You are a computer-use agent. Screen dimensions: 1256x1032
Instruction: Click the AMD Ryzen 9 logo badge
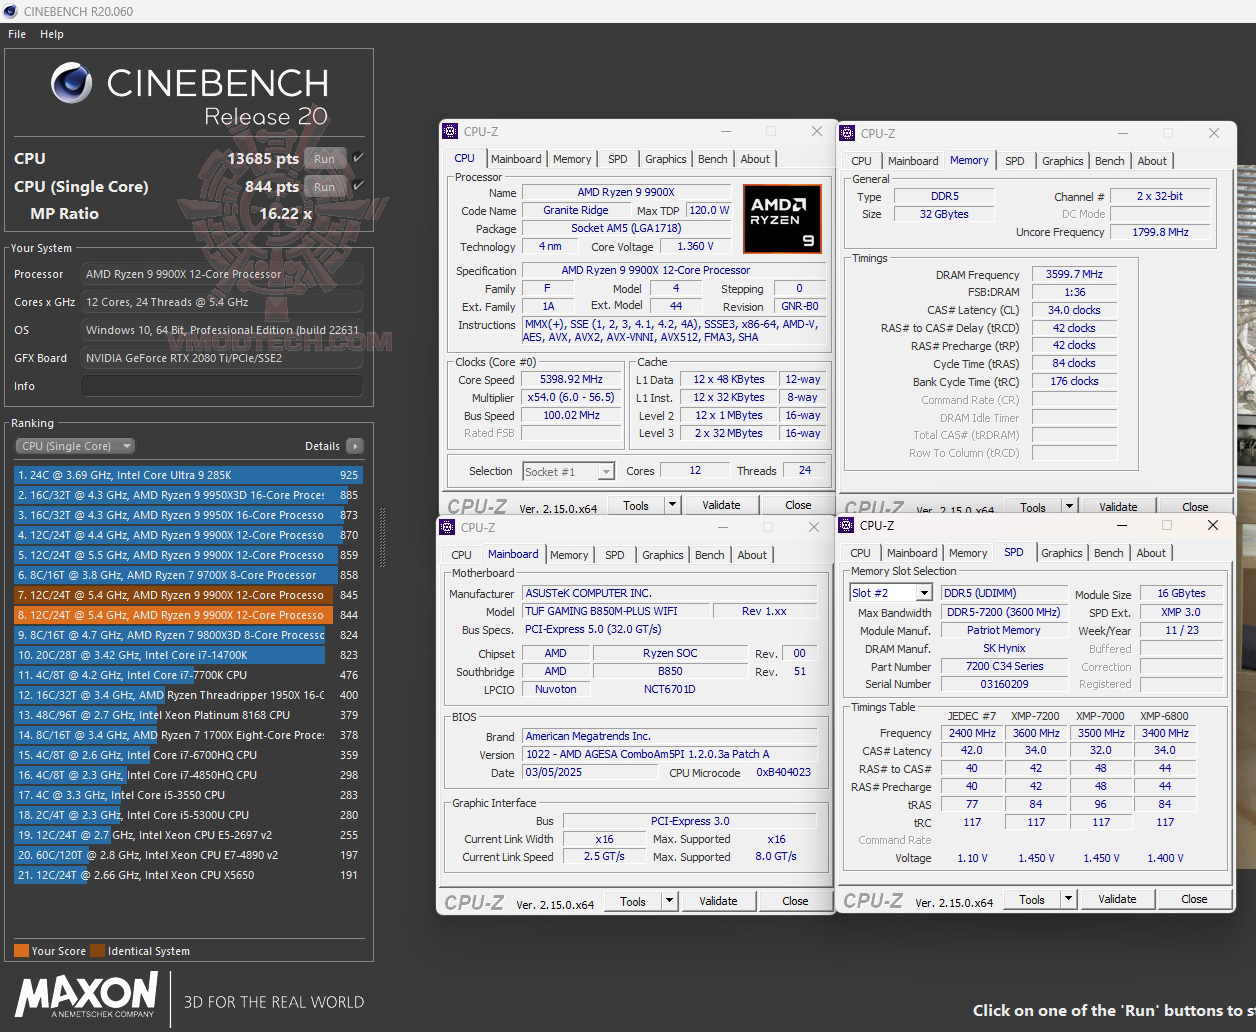(x=782, y=217)
